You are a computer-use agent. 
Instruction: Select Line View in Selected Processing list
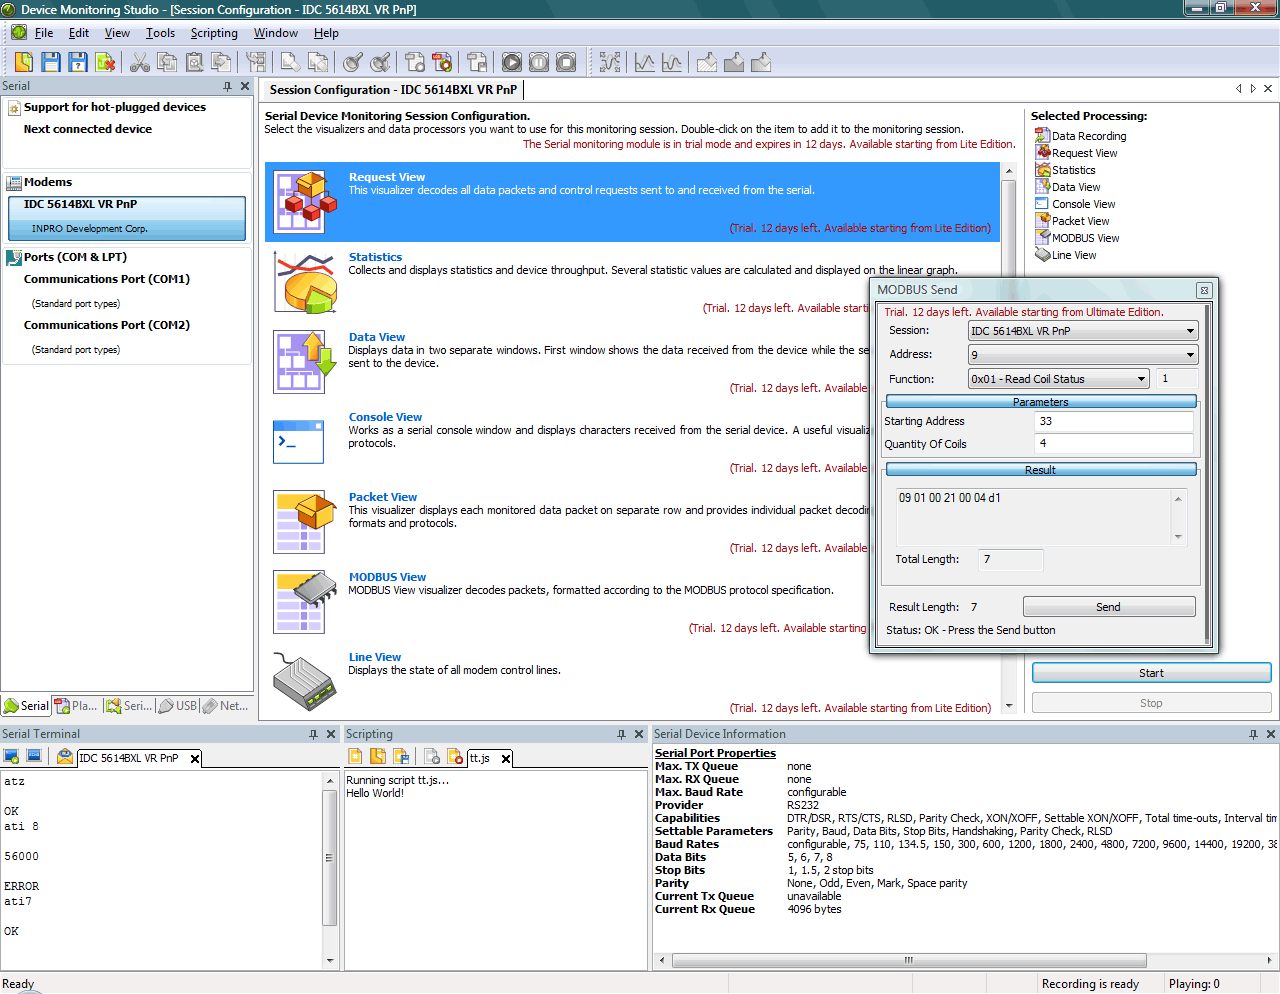click(x=1066, y=255)
